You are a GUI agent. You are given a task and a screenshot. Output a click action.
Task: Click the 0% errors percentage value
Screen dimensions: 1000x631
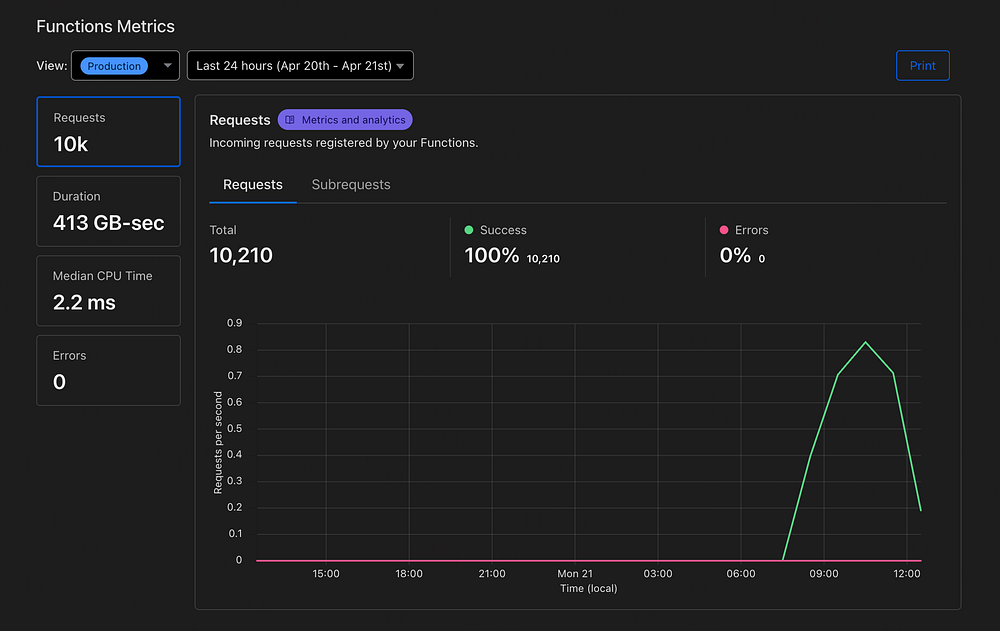point(735,255)
